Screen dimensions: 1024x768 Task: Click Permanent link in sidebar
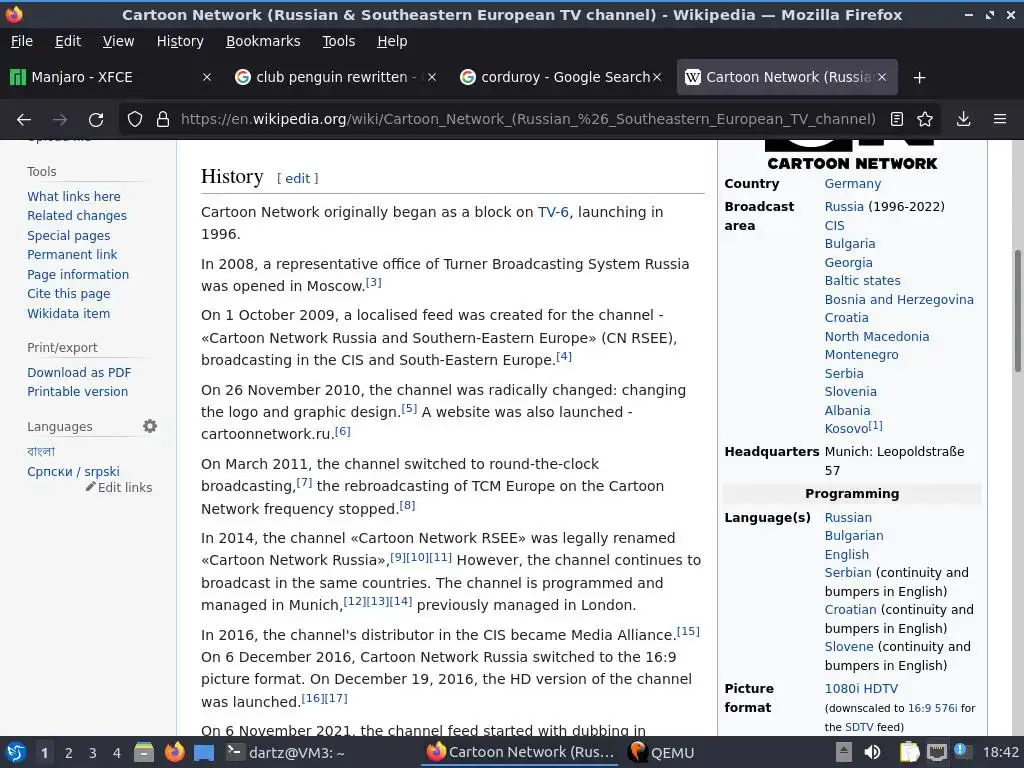click(x=72, y=255)
